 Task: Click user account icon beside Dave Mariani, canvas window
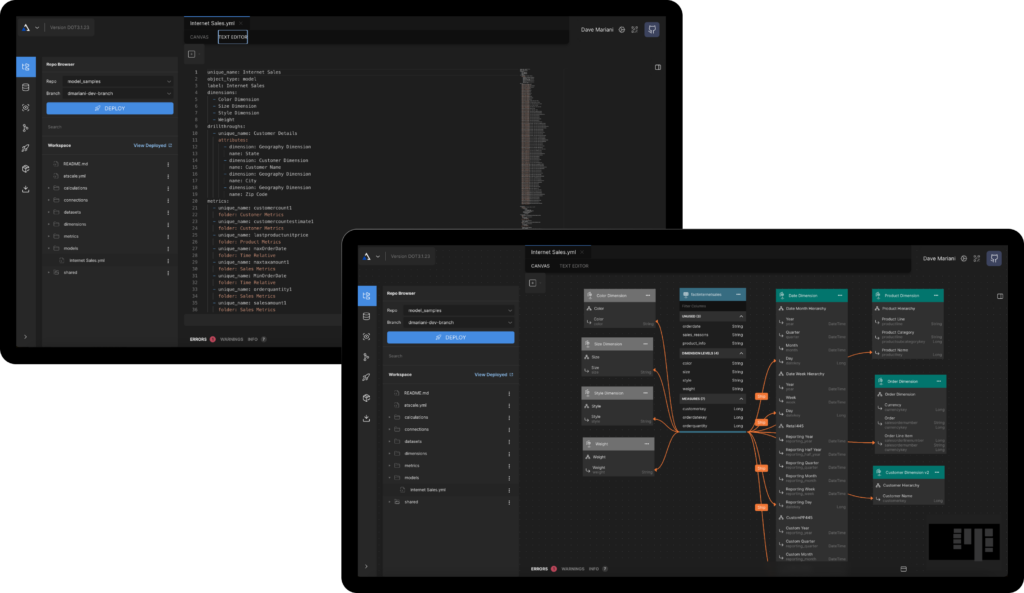point(964,259)
